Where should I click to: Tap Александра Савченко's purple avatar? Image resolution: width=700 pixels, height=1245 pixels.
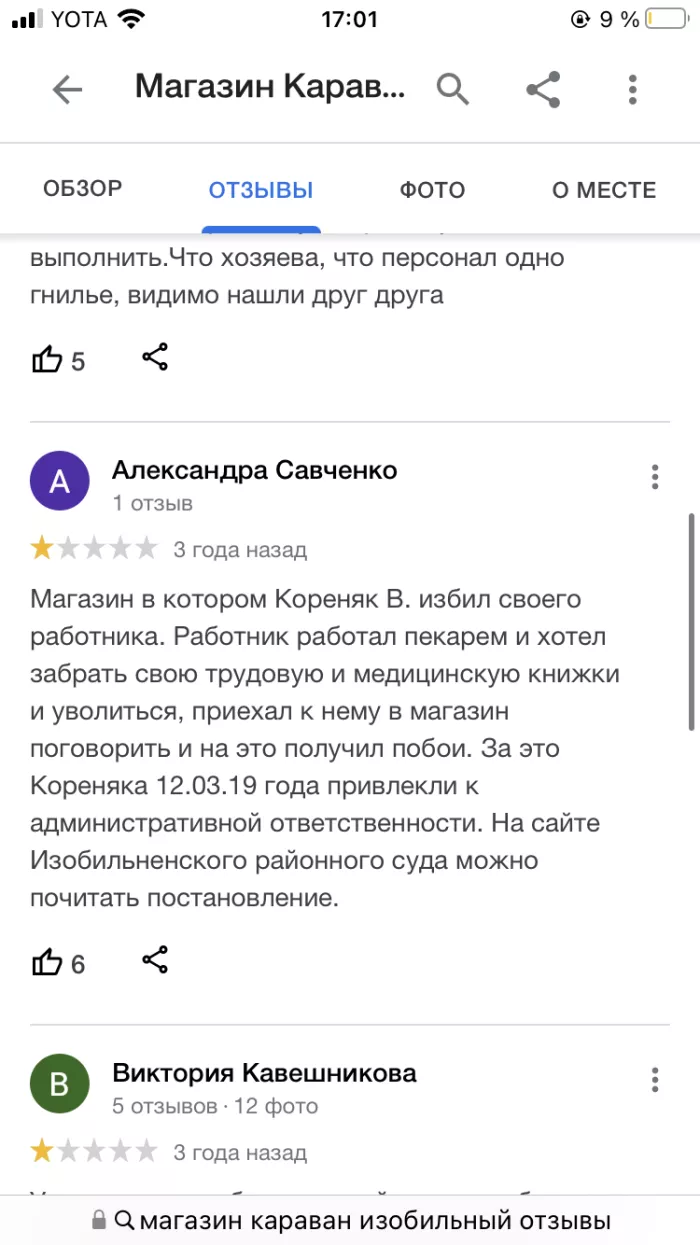59,480
